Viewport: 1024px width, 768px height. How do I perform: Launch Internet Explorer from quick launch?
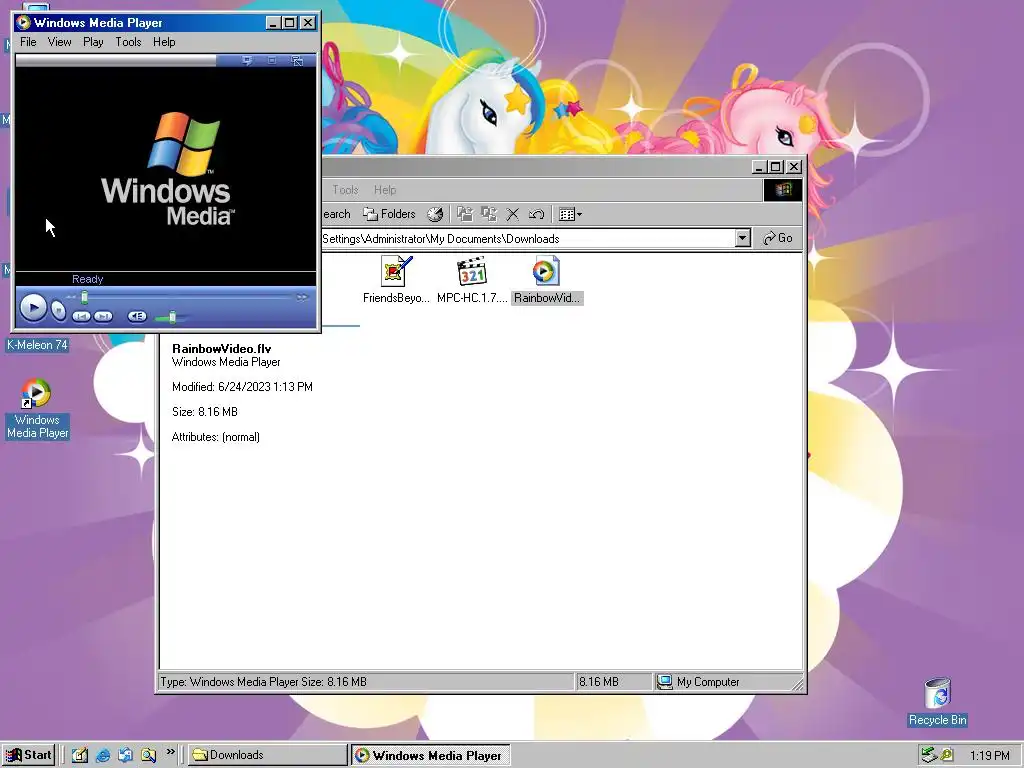click(x=103, y=755)
